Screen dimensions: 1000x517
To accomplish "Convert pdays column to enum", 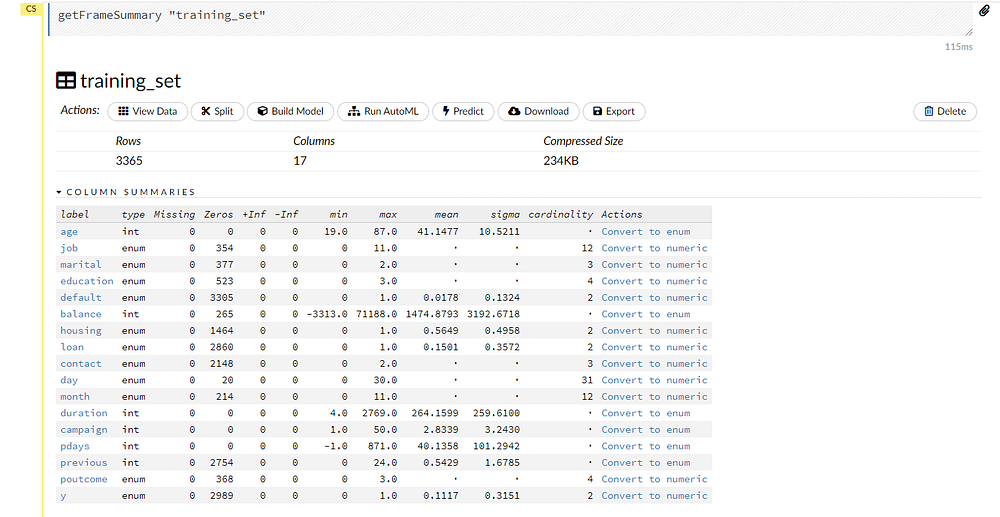I will 645,446.
